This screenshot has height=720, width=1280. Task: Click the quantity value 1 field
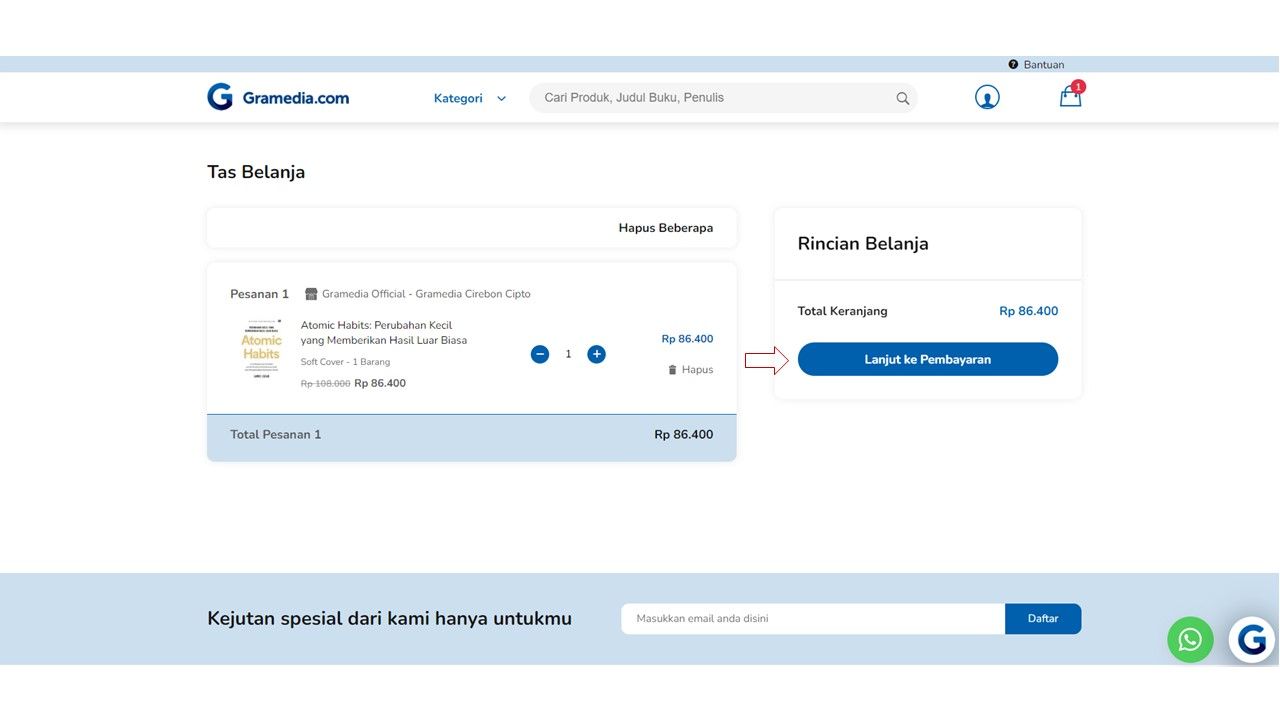tap(568, 354)
